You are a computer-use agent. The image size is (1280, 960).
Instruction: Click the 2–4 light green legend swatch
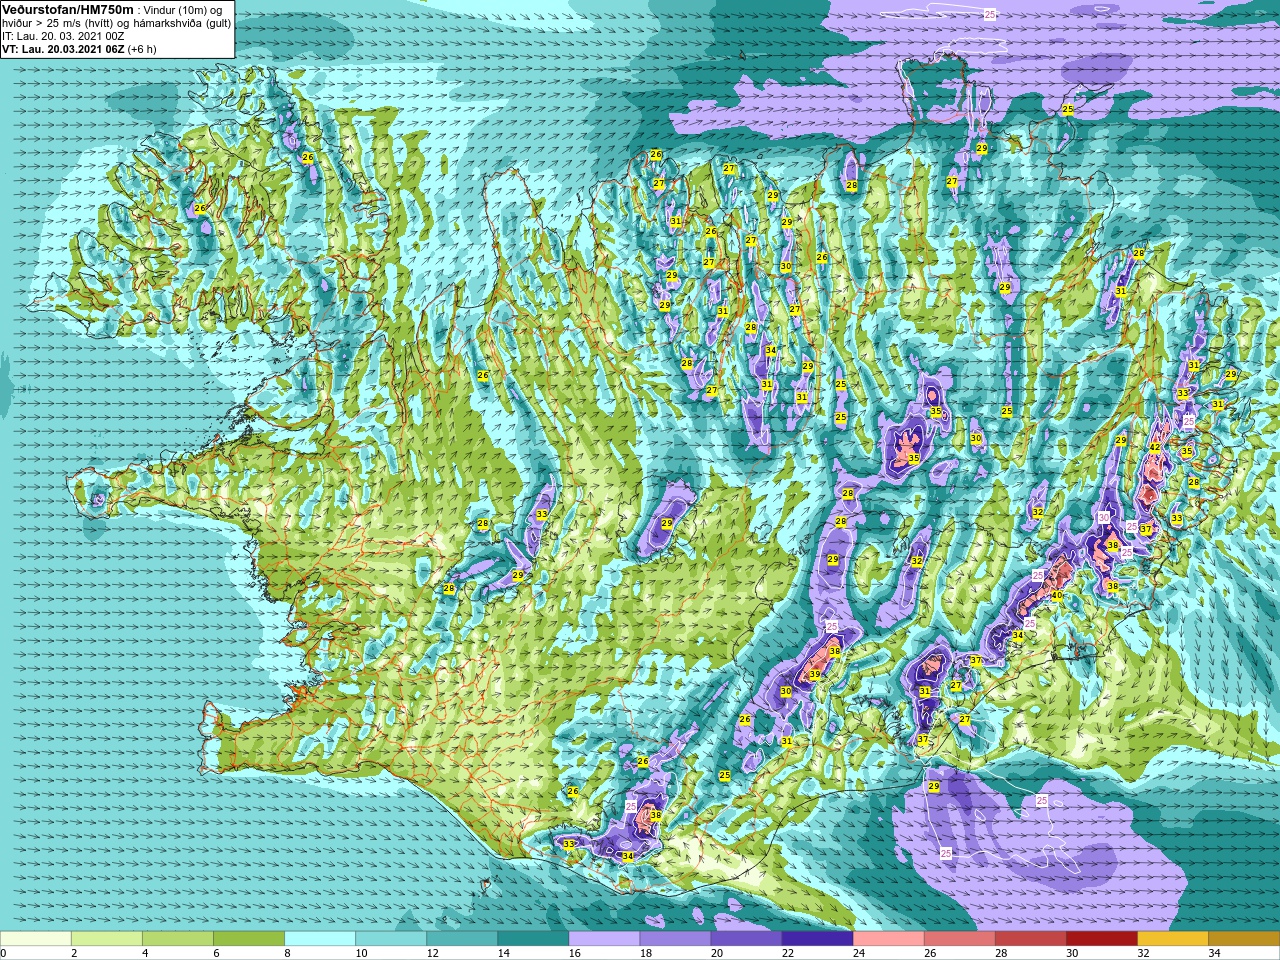[107, 939]
